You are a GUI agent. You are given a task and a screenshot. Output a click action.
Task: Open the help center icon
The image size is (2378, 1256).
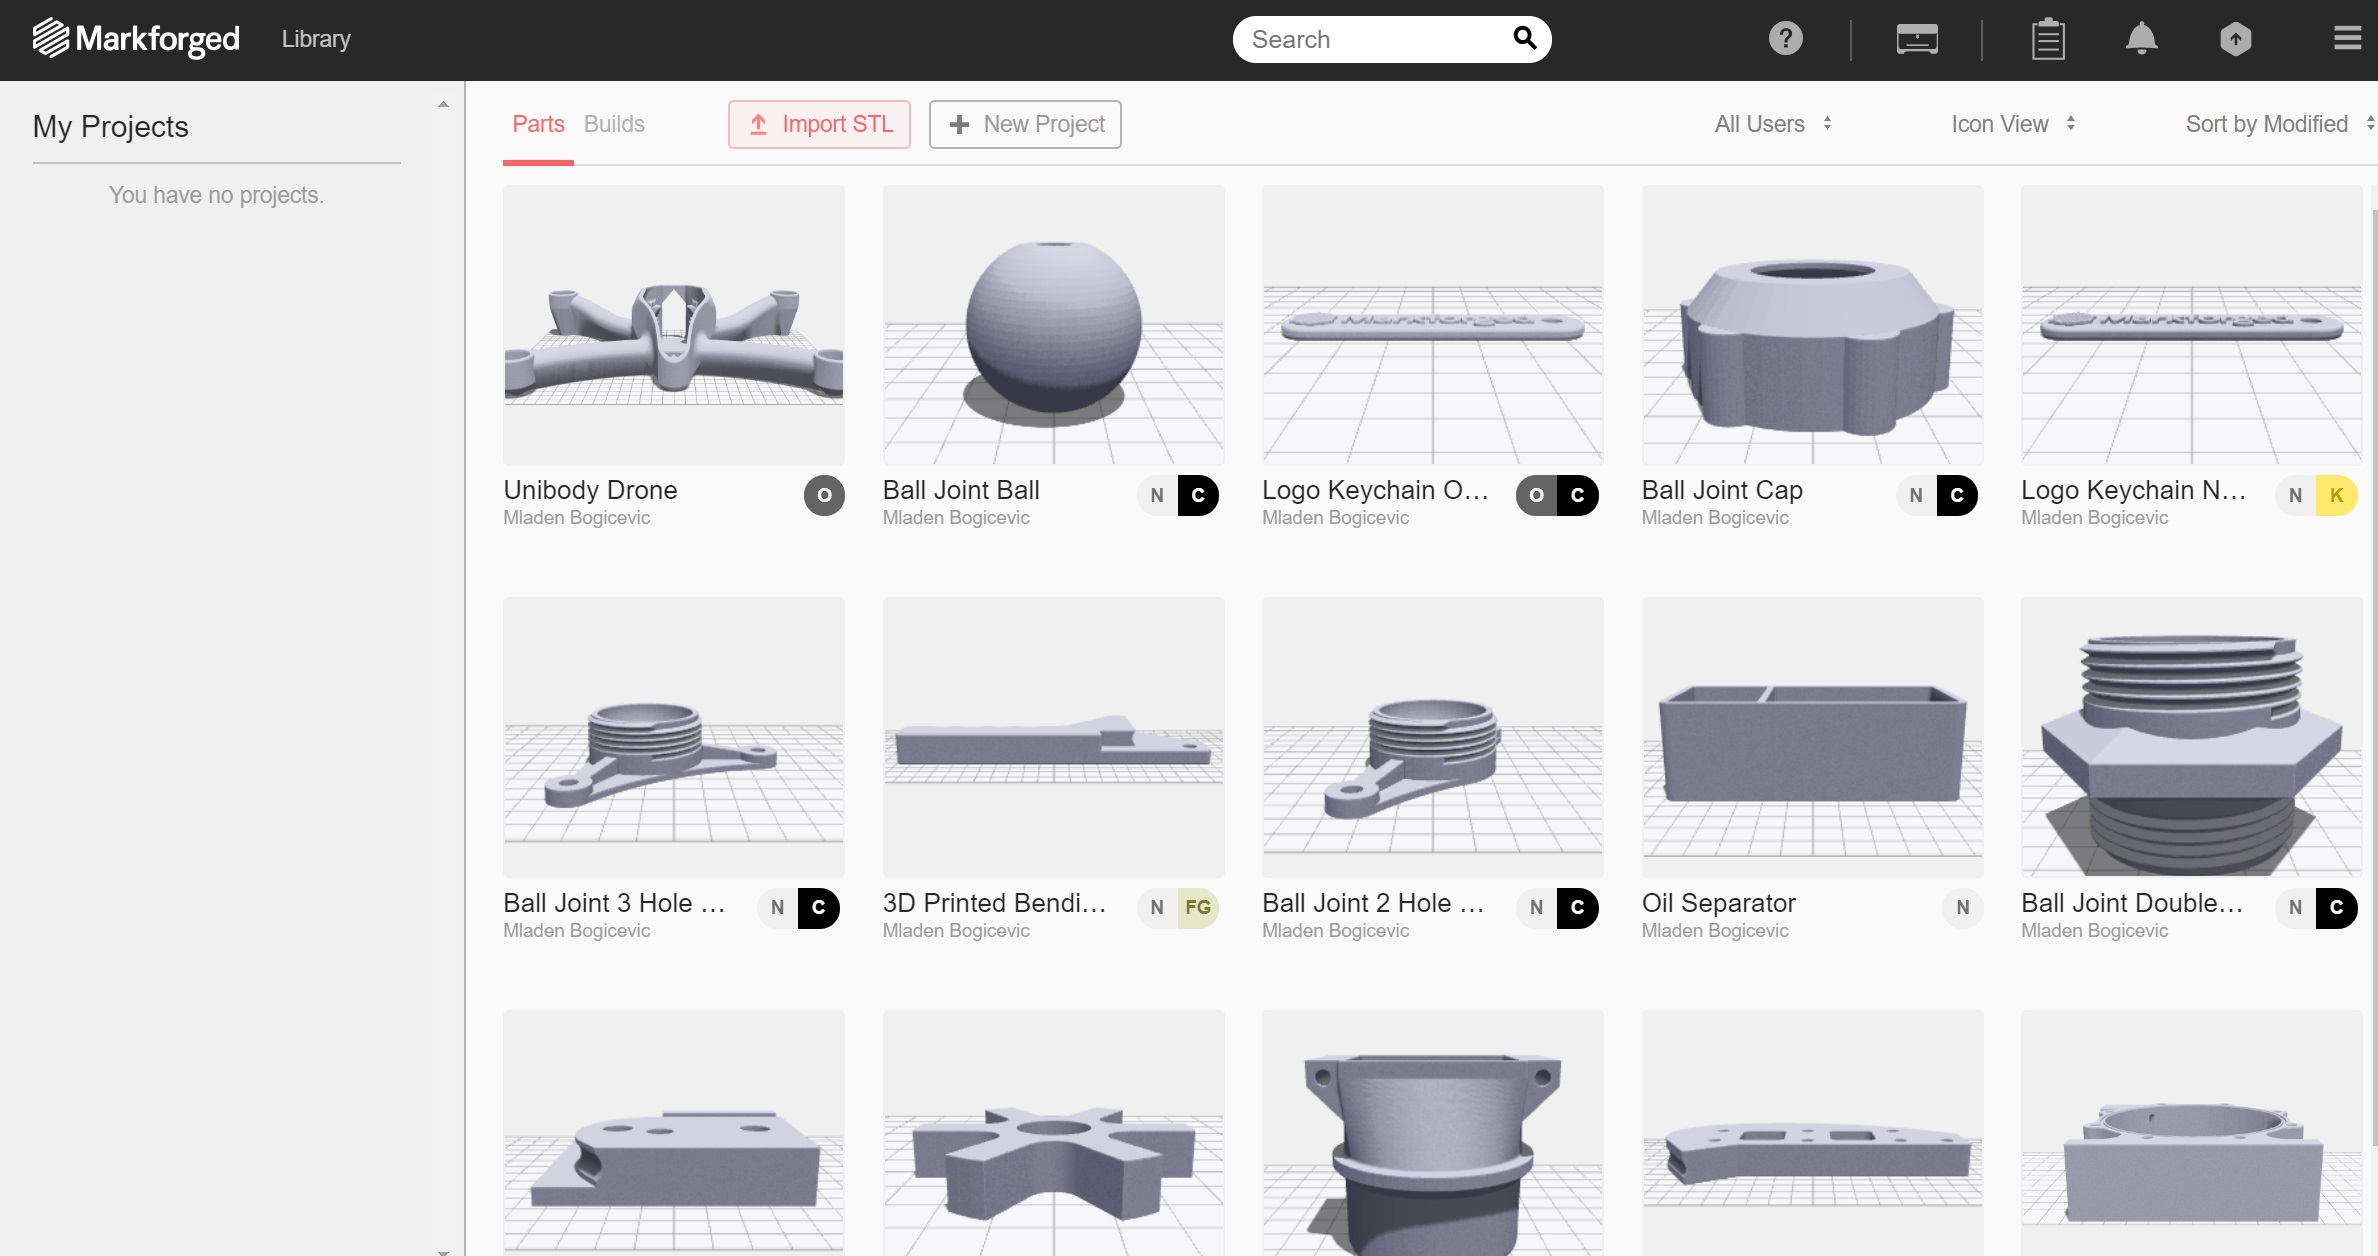(x=1785, y=39)
